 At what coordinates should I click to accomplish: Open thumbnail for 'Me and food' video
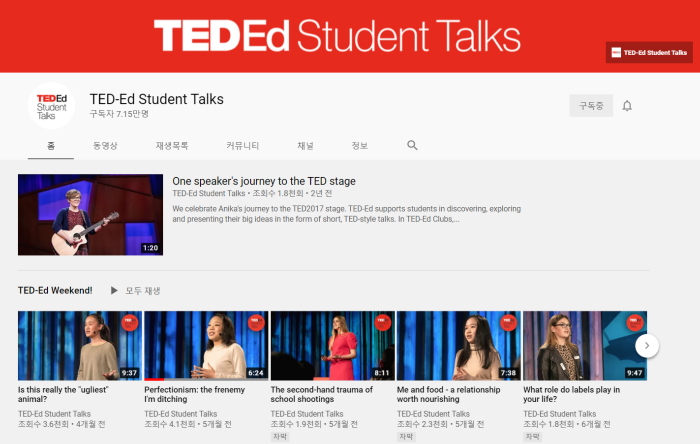(459, 346)
